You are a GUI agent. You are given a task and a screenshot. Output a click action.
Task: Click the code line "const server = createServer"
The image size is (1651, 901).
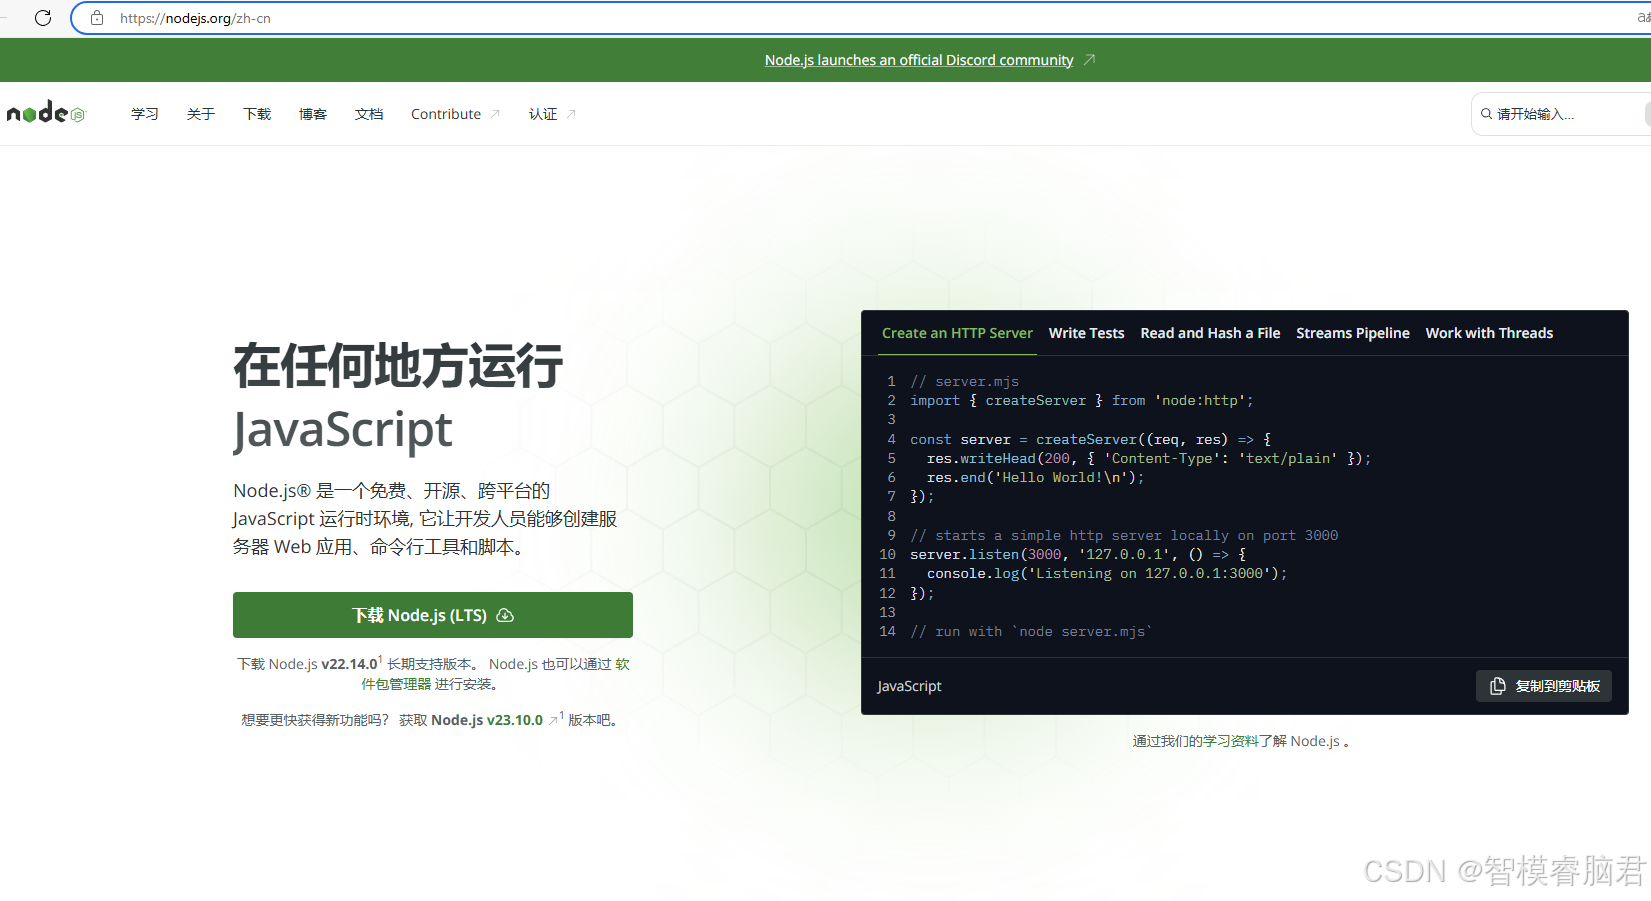coord(1090,439)
